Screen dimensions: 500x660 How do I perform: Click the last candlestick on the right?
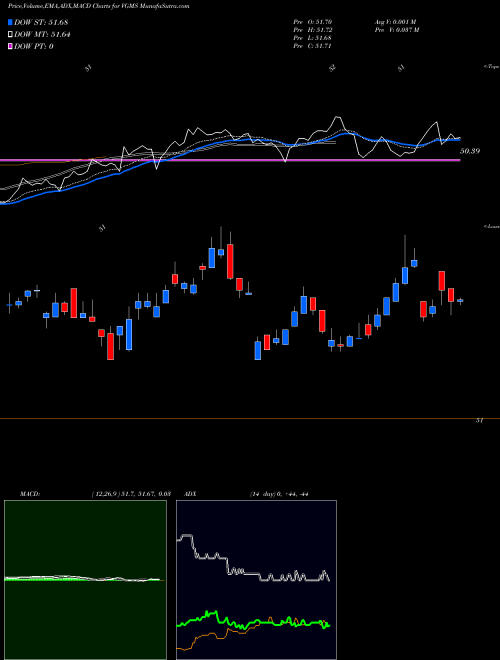point(460,301)
